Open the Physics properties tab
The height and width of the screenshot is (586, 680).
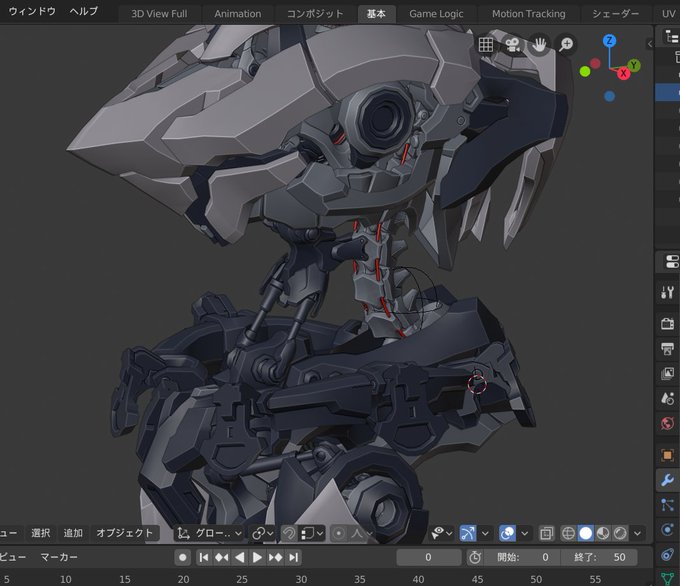click(667, 530)
